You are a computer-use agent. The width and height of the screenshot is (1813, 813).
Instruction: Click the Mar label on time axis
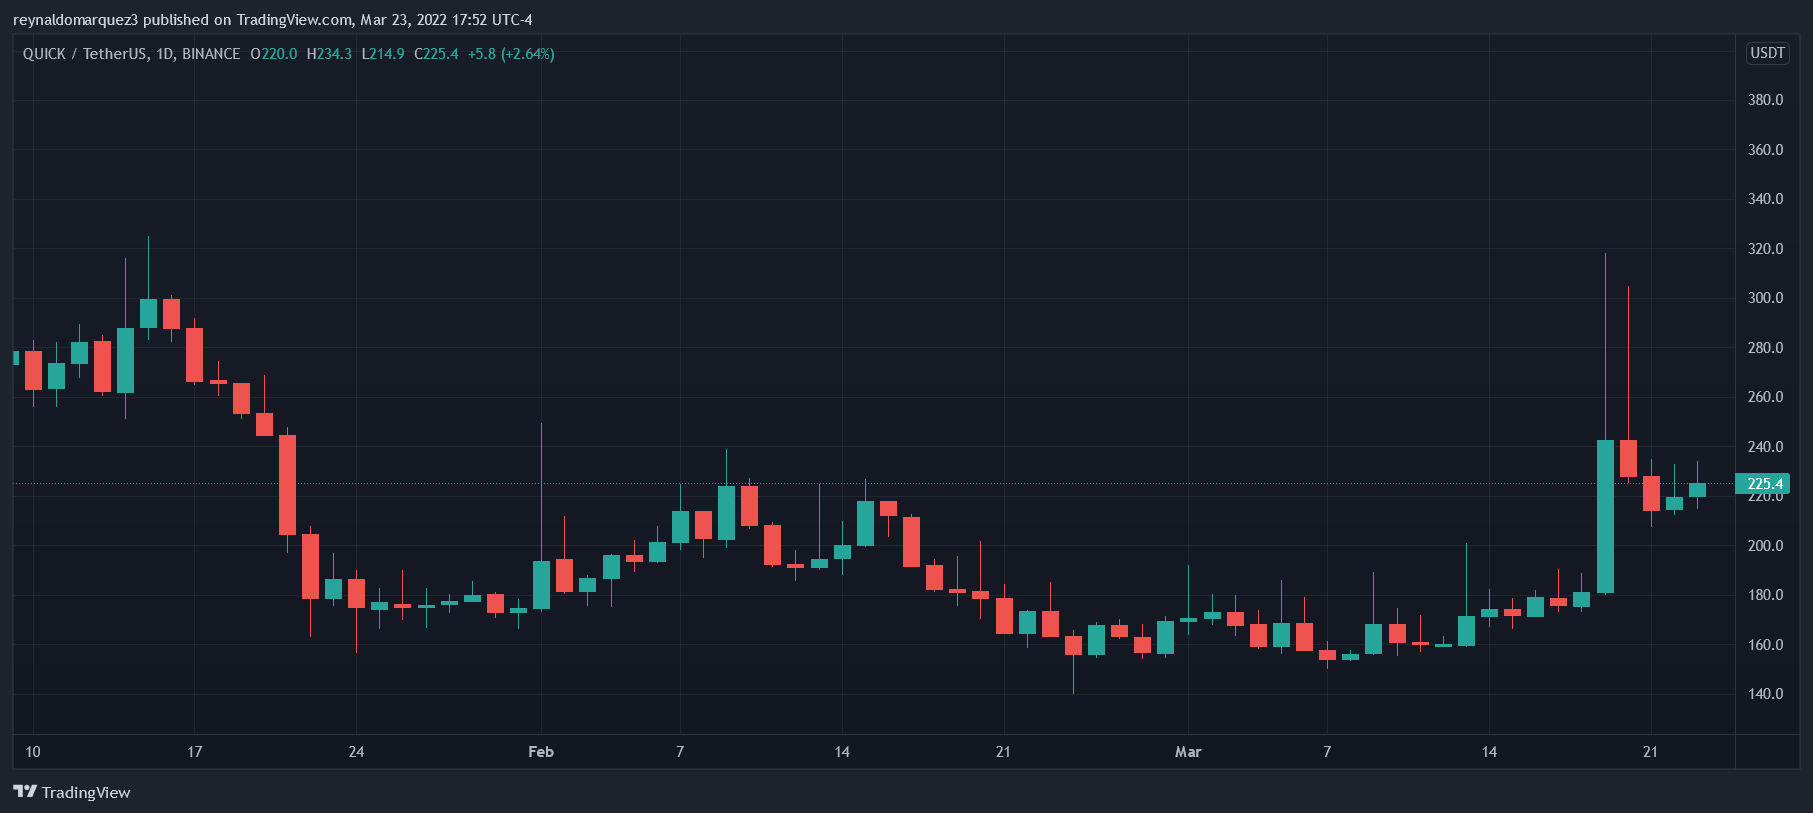pyautogui.click(x=1188, y=752)
